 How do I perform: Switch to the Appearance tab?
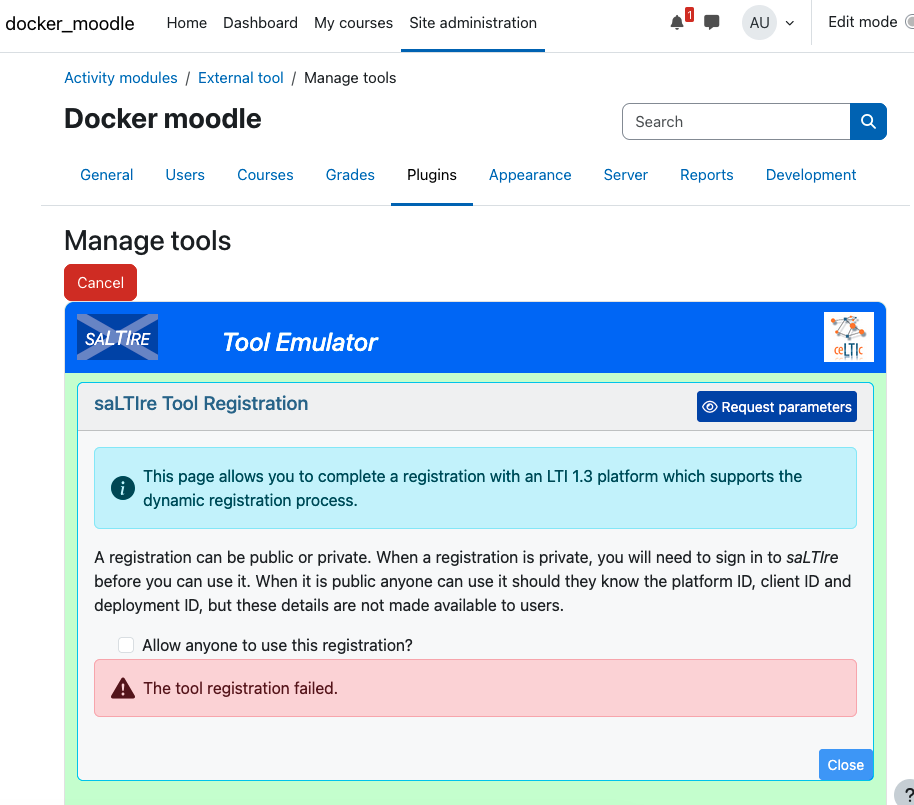[530, 175]
